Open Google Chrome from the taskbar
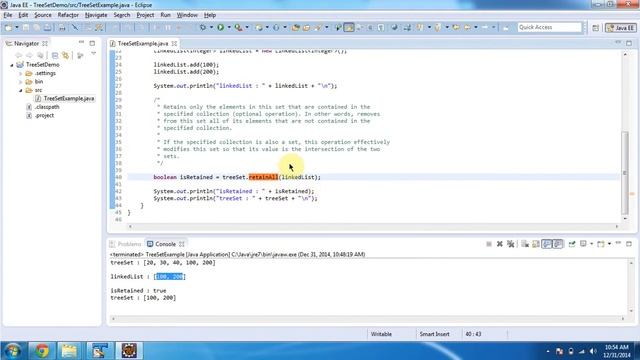The width and height of the screenshot is (640, 360). tap(42, 350)
